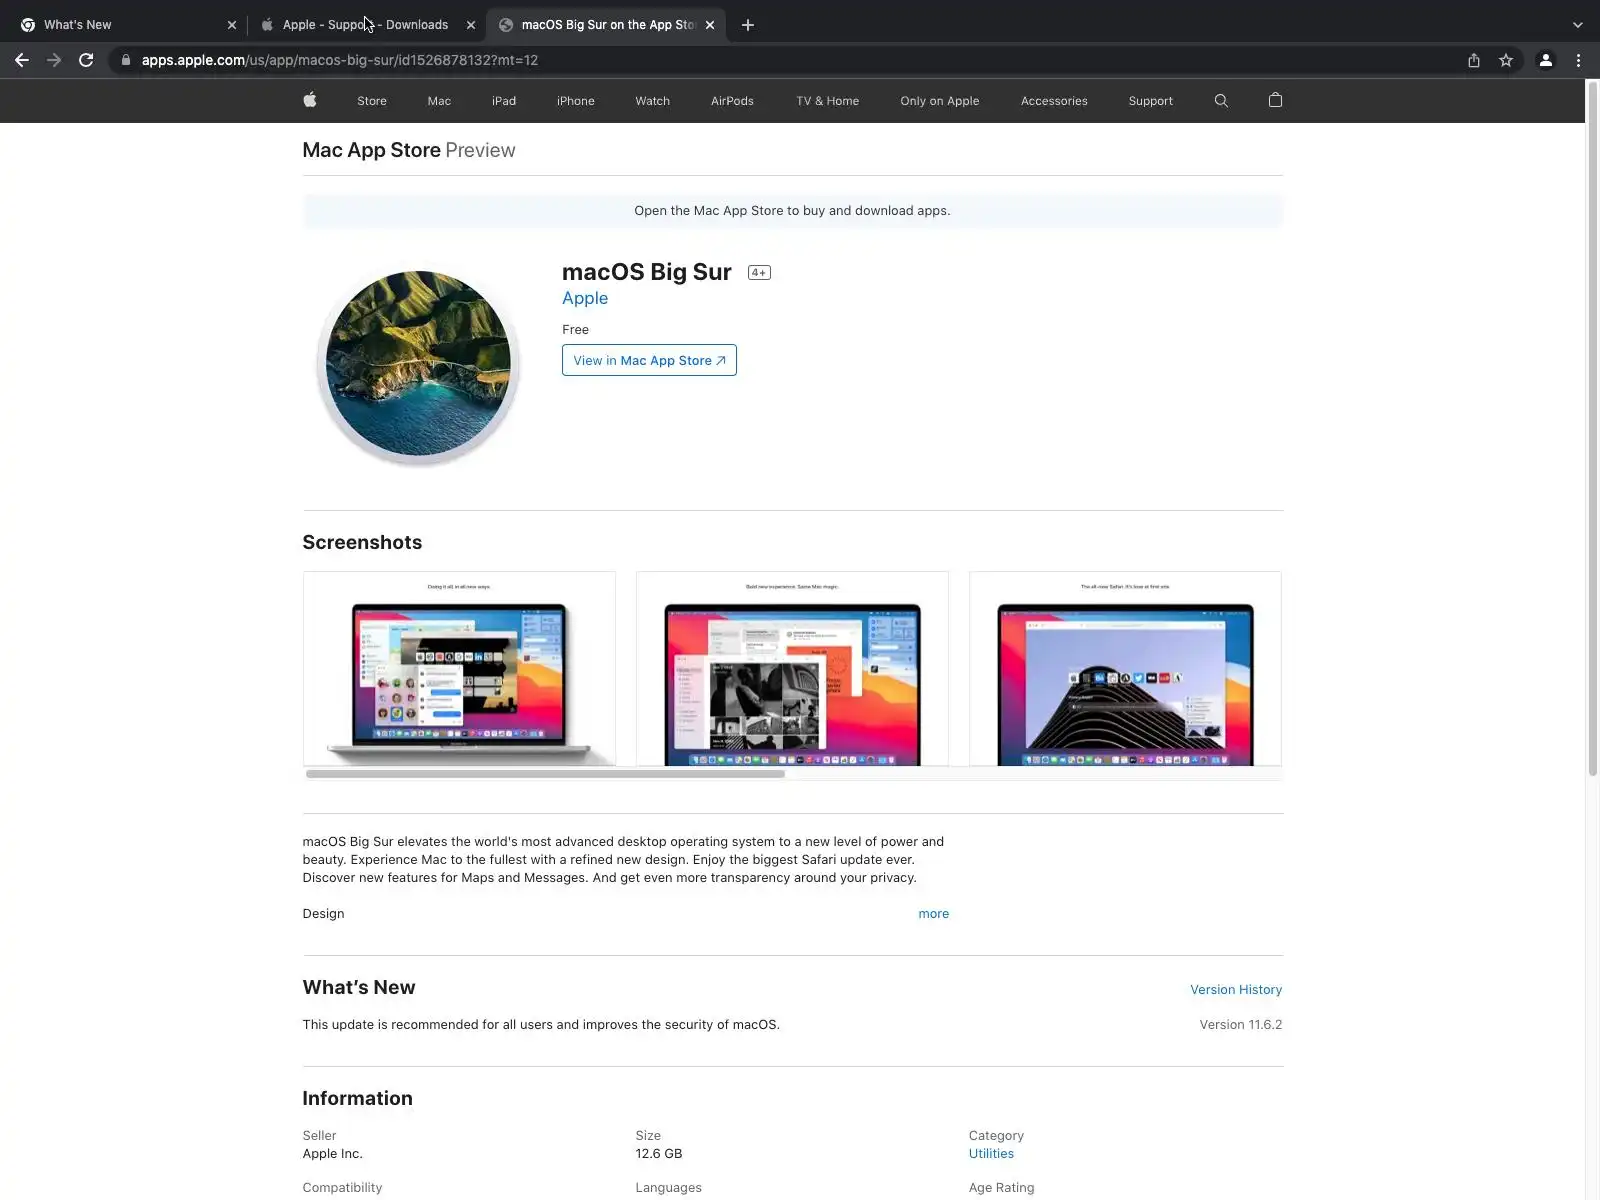Open the Support menu item
Viewport: 1600px width, 1200px height.
point(1151,101)
